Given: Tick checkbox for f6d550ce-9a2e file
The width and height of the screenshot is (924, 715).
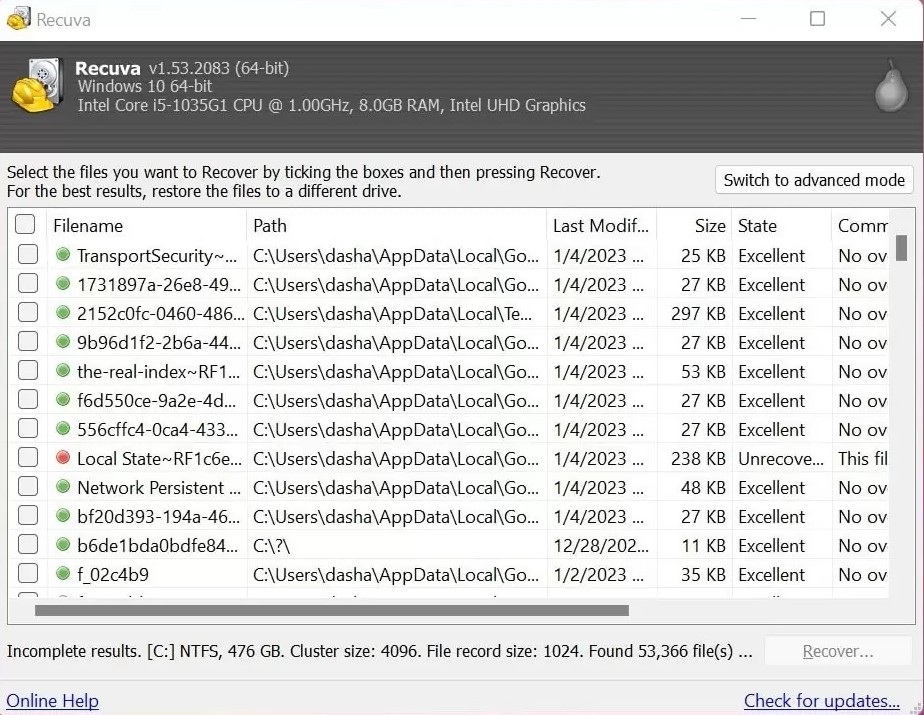Looking at the screenshot, I should (x=28, y=400).
